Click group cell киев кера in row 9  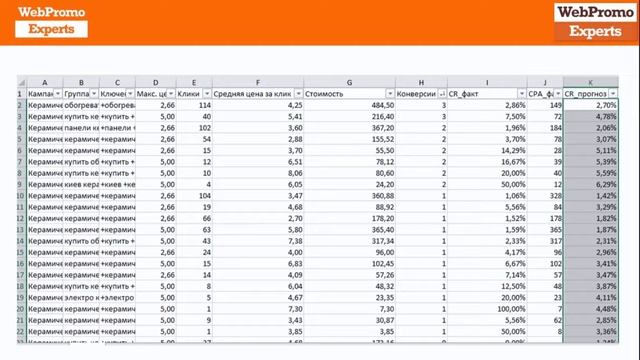81,184
